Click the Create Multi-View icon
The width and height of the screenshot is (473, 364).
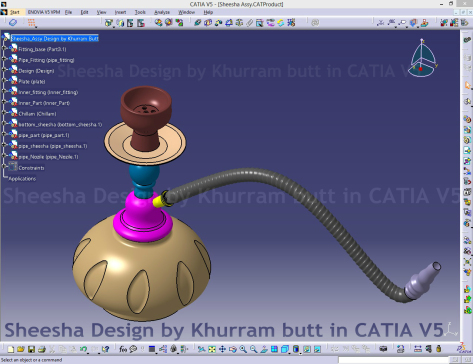[x=274, y=349]
